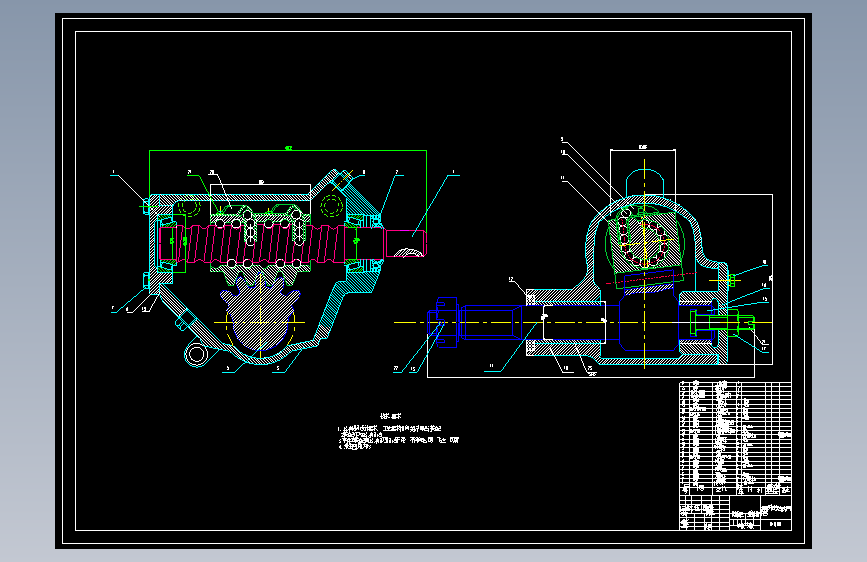Click the blue output shaft in right view
The image size is (867, 562).
[570, 322]
